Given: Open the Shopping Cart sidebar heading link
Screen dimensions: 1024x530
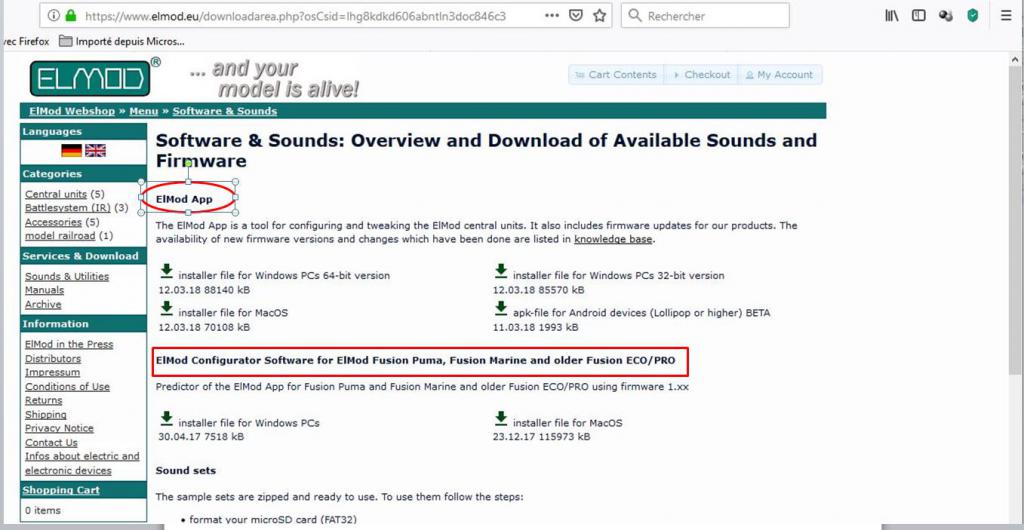Looking at the screenshot, I should click(61, 490).
